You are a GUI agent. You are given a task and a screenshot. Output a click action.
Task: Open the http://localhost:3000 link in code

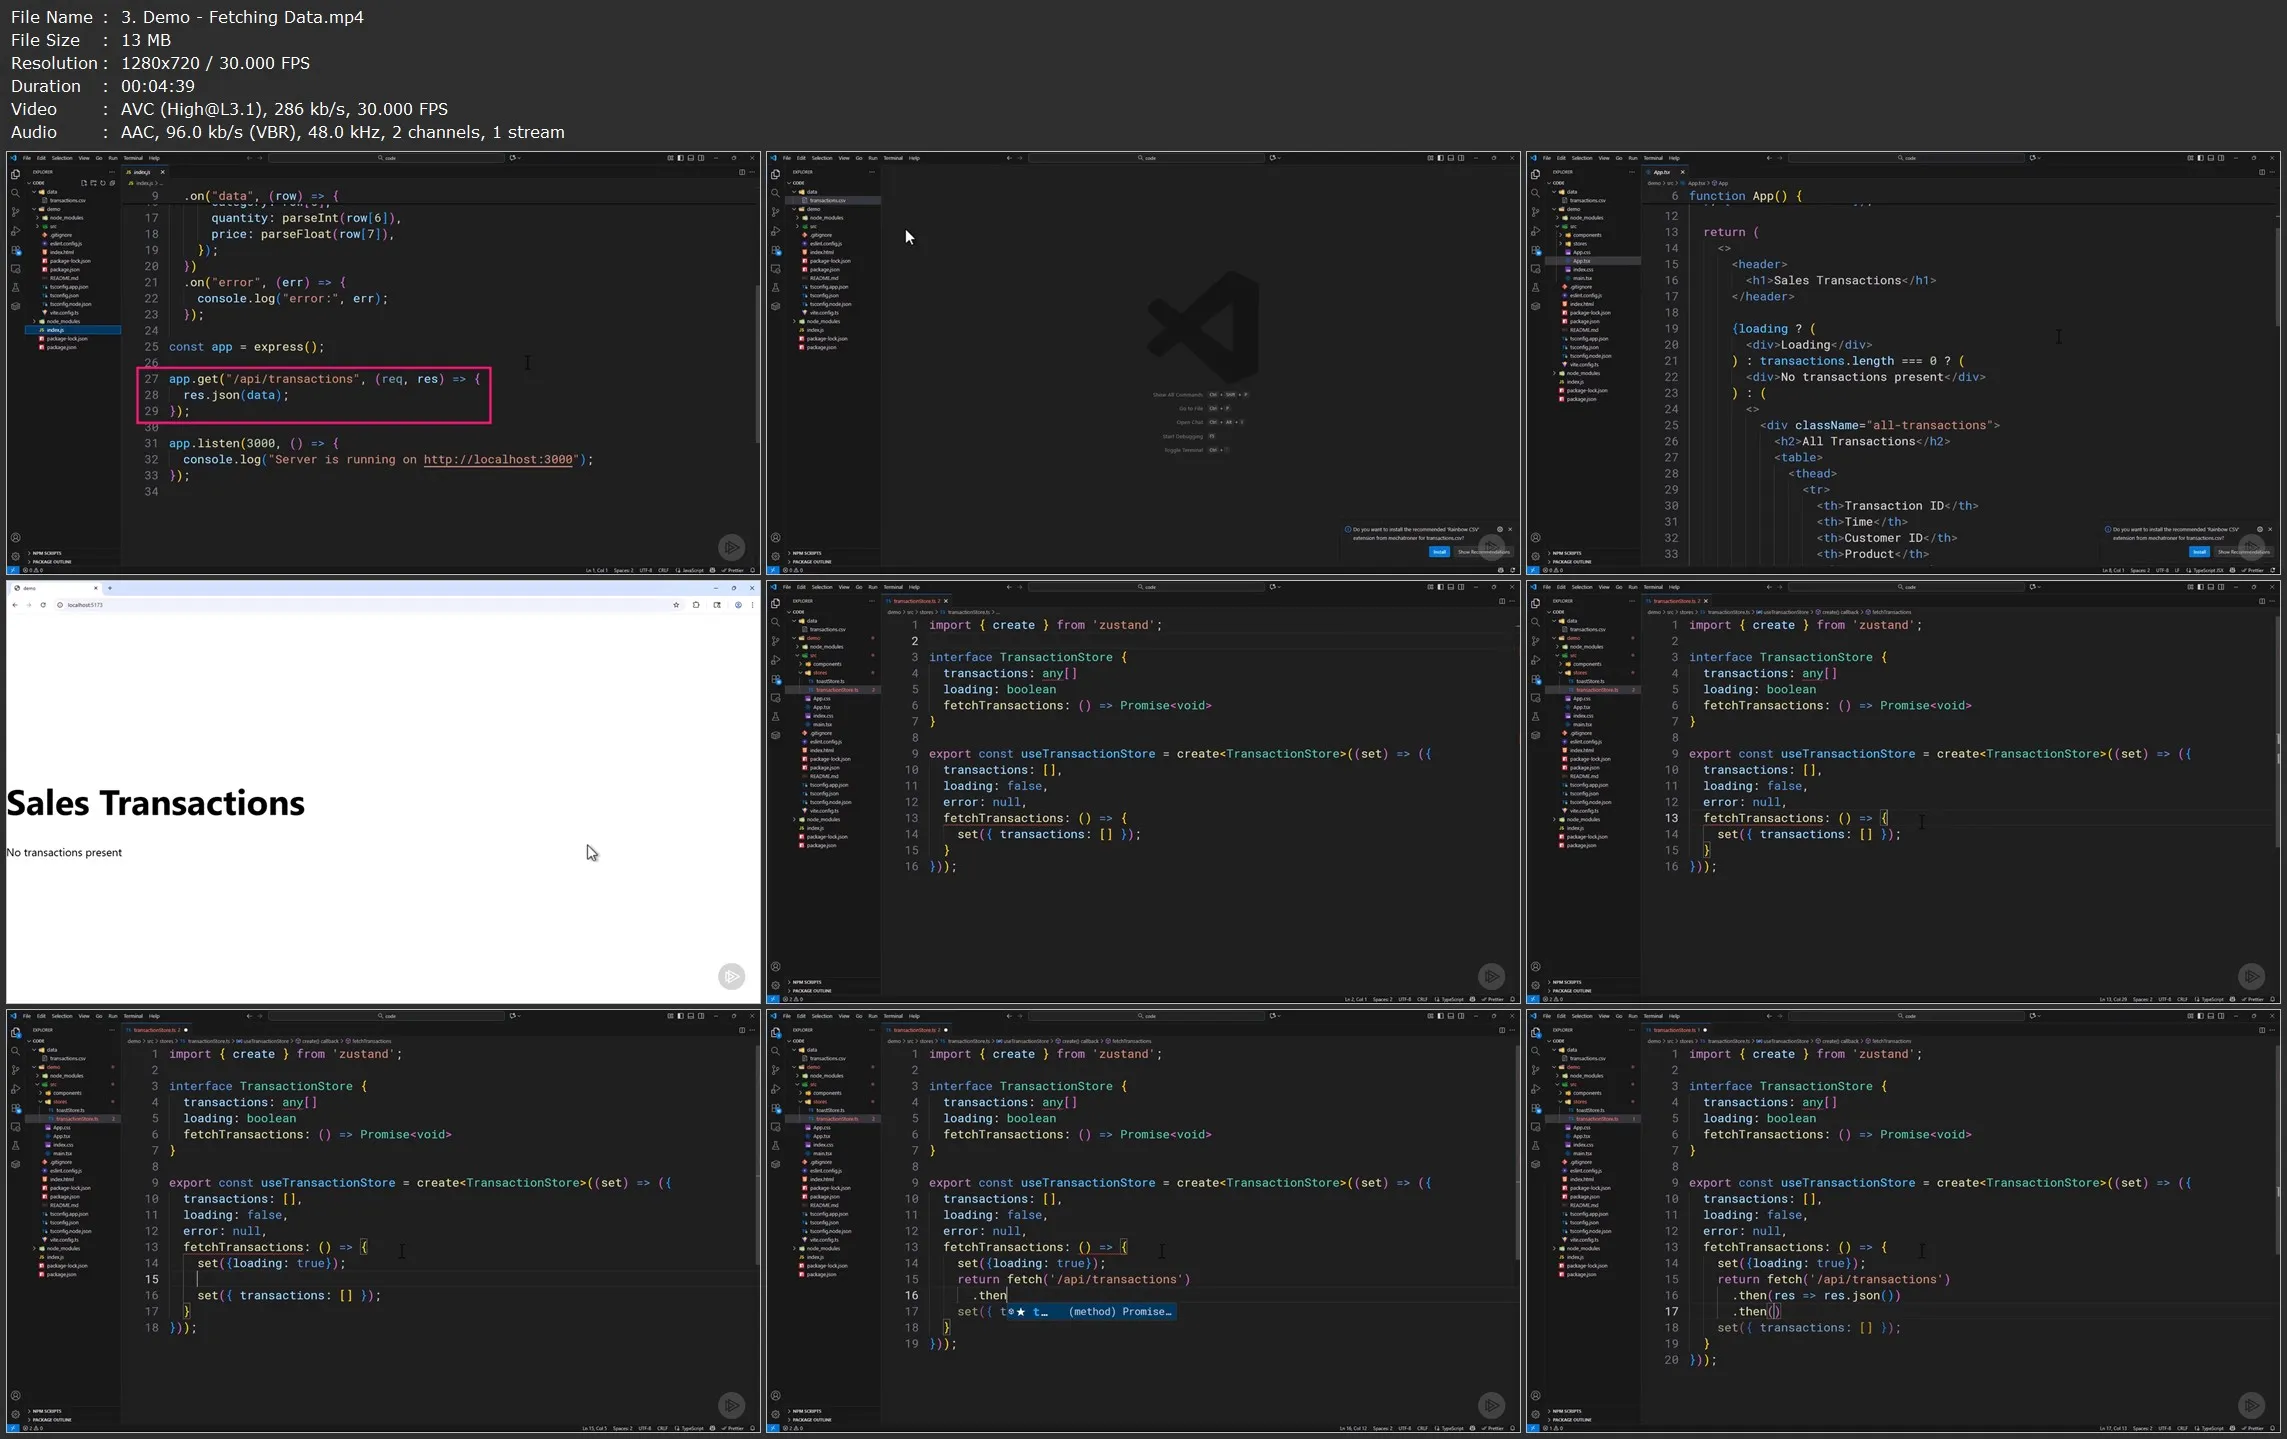[498, 460]
